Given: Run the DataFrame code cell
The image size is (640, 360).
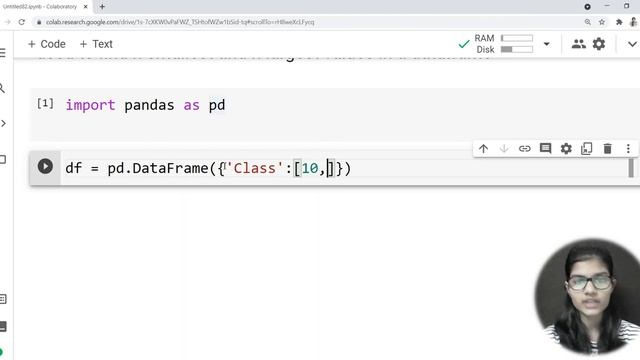Looking at the screenshot, I should coord(45,167).
